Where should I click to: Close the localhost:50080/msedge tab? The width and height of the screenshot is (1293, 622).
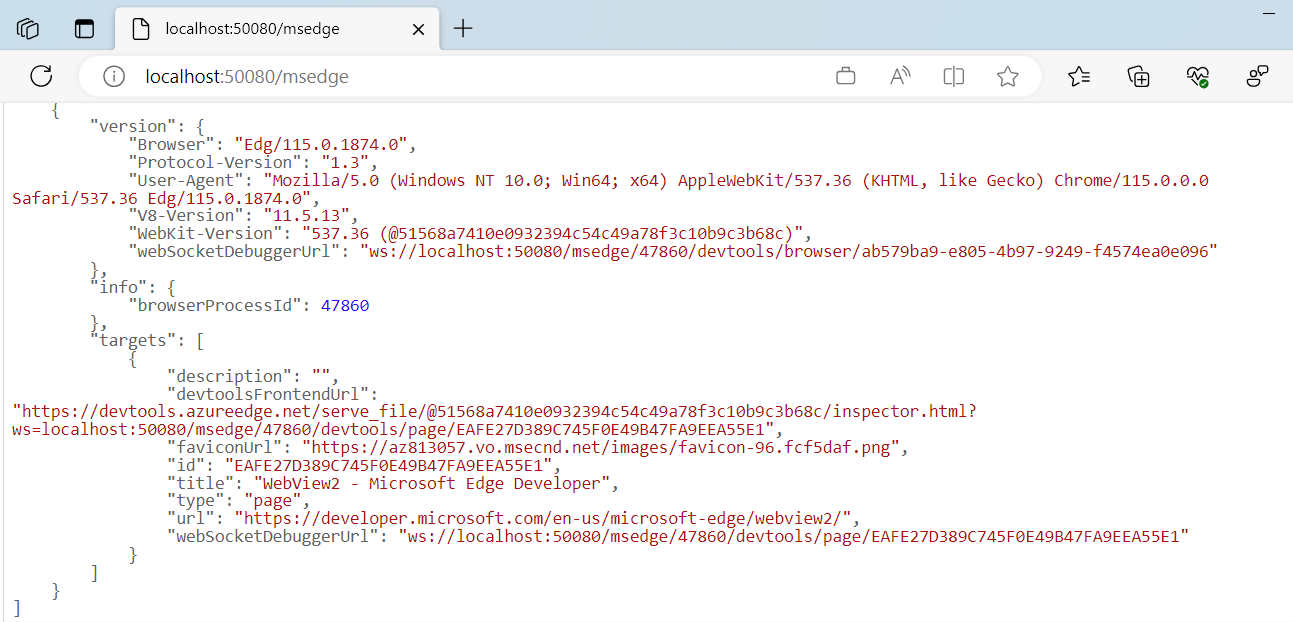(x=418, y=29)
